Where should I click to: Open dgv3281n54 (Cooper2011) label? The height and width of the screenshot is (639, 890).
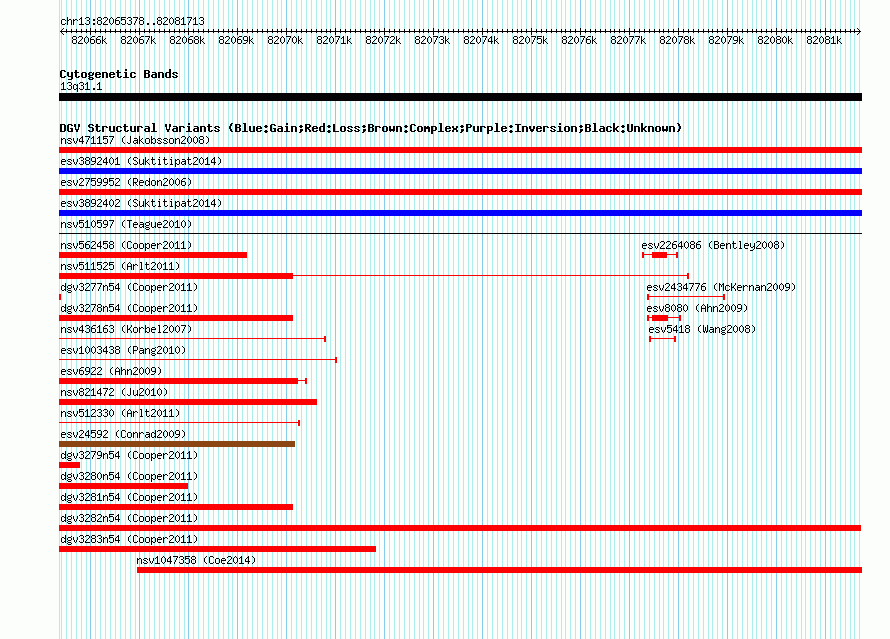pos(129,497)
